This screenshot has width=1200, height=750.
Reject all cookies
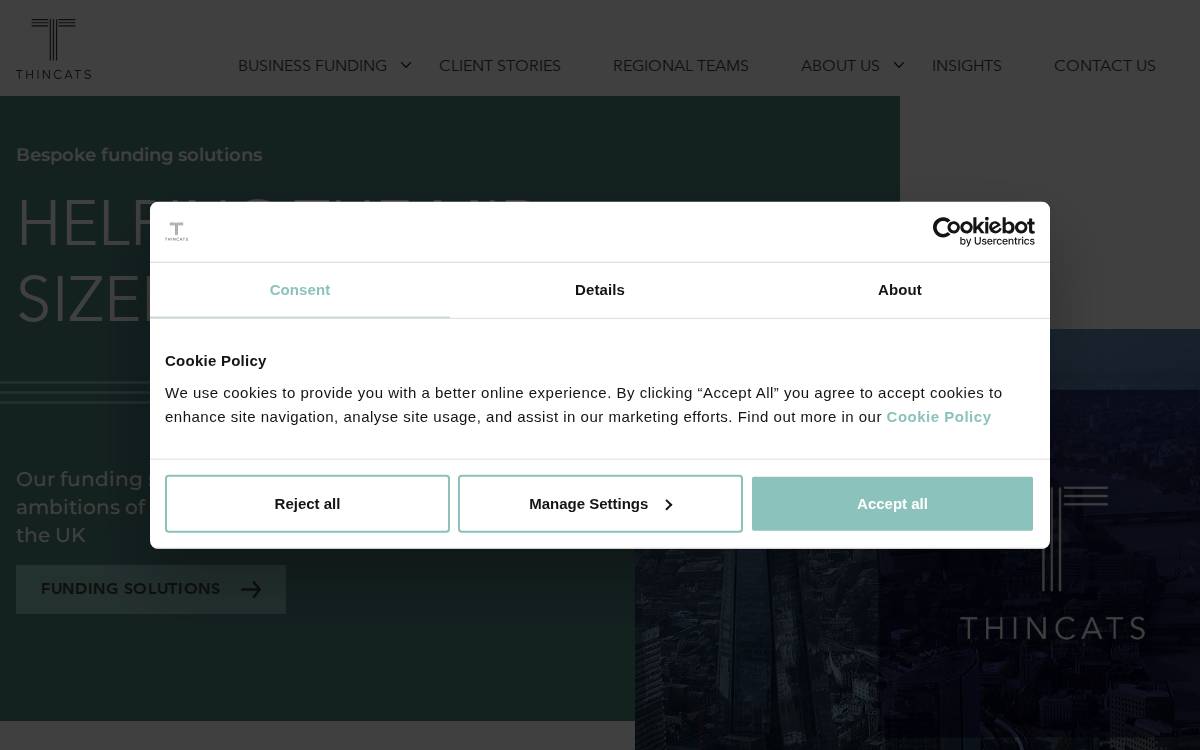[307, 504]
